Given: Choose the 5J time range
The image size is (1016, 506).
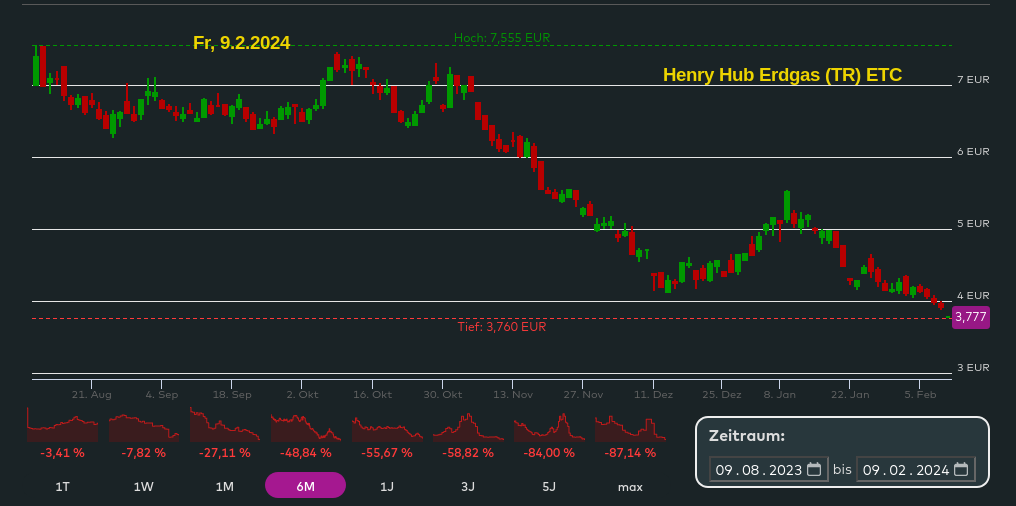Looking at the screenshot, I should click(549, 487).
